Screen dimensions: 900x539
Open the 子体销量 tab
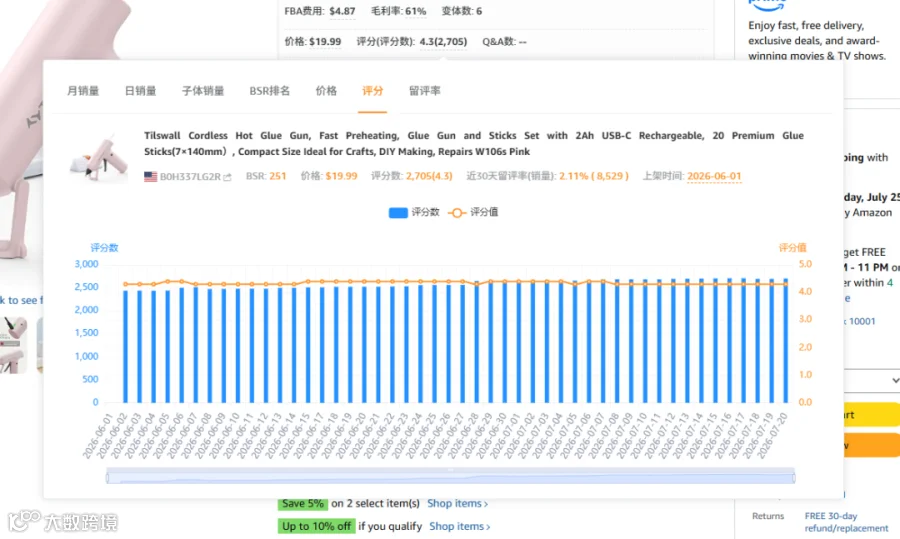click(203, 91)
